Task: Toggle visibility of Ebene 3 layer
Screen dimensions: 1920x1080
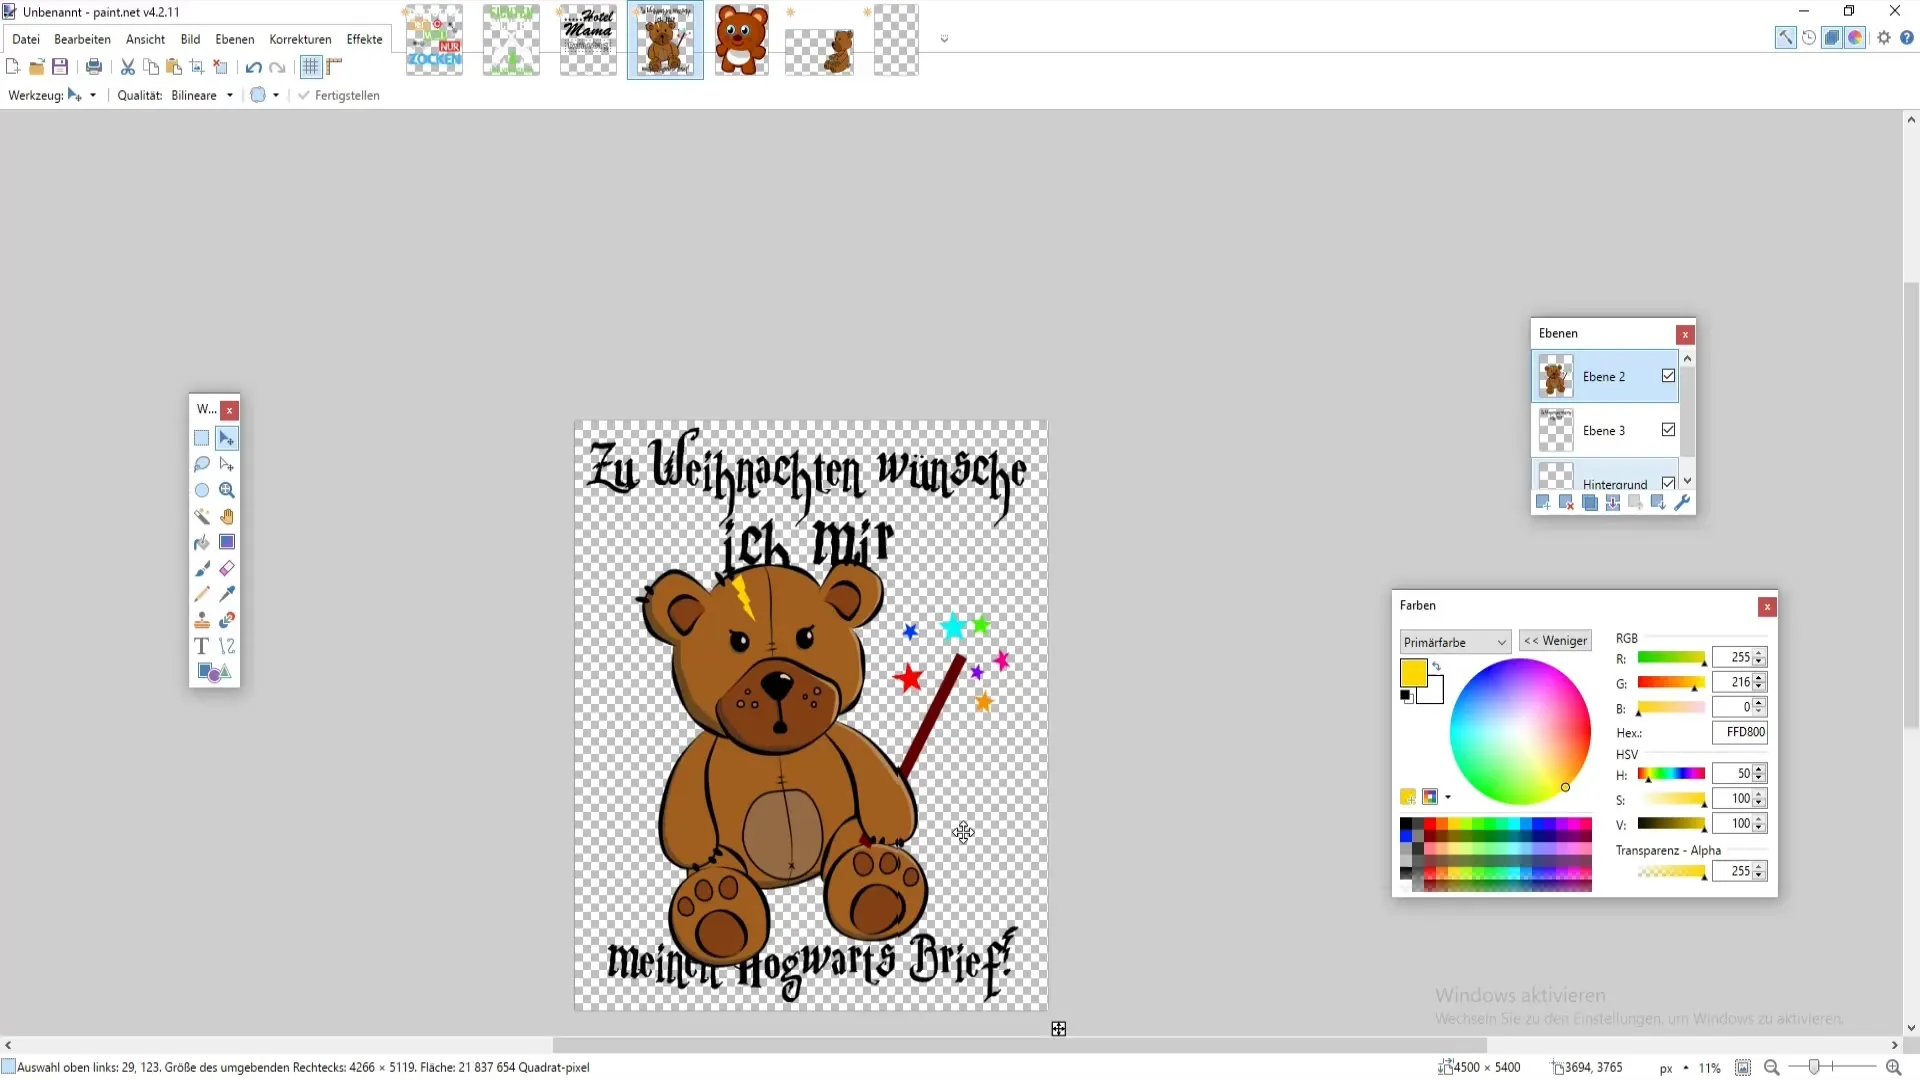Action: coord(1668,430)
